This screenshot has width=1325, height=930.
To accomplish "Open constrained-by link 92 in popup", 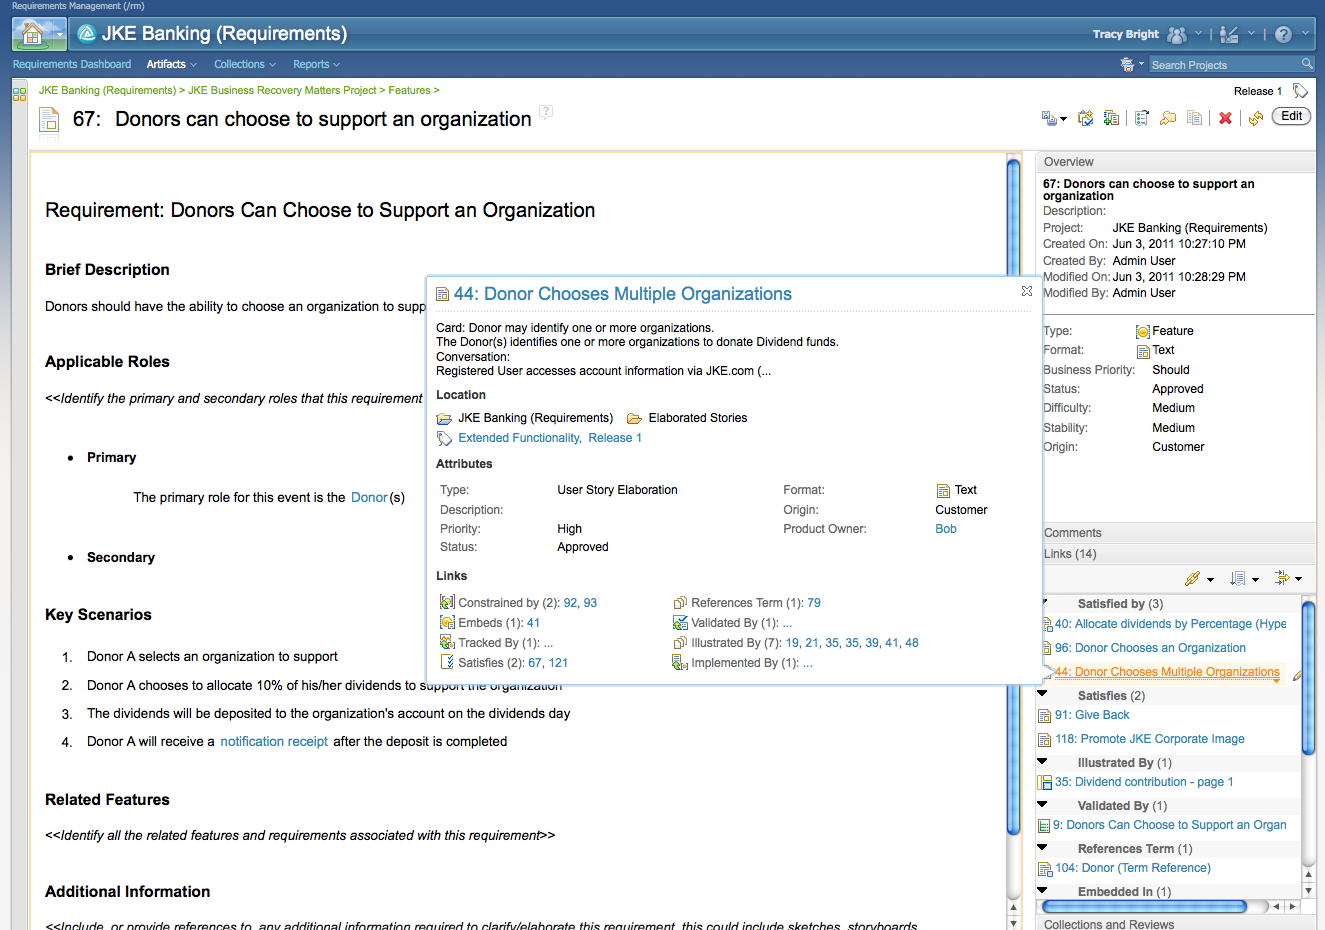I will click(x=570, y=603).
